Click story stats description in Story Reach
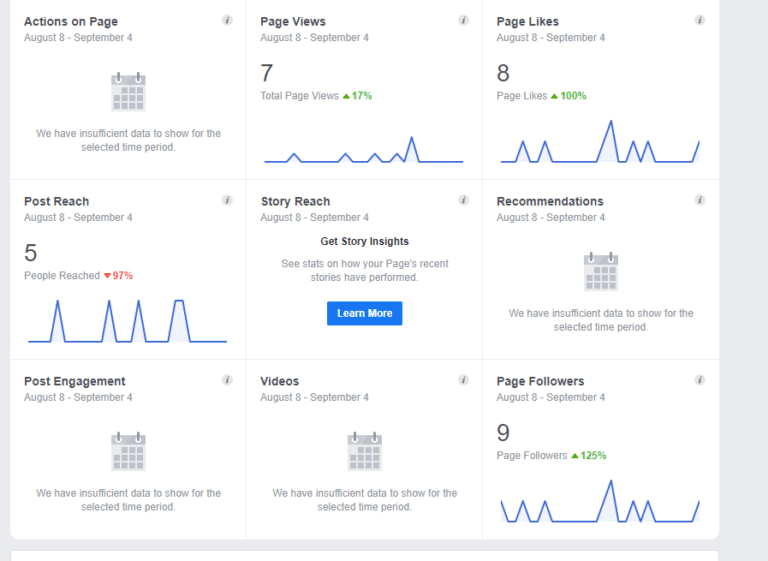Image resolution: width=768 pixels, height=561 pixels. (364, 270)
